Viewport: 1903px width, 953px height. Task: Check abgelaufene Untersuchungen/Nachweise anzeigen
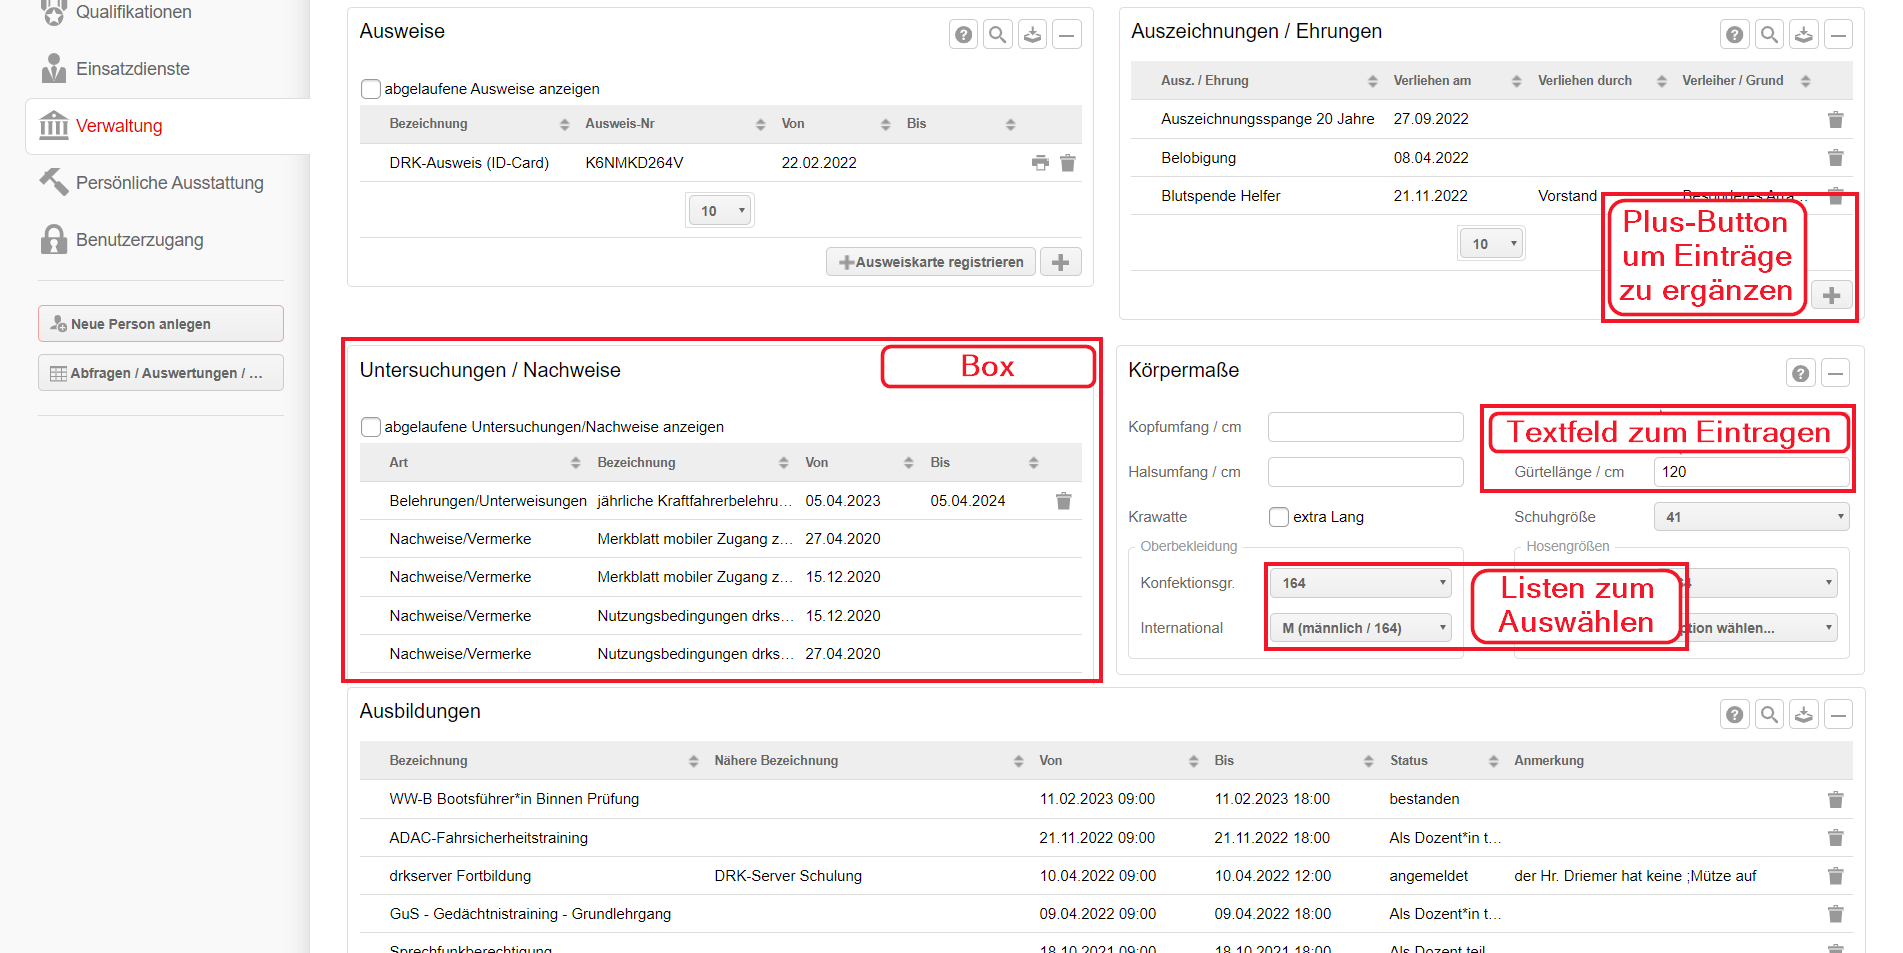tap(371, 427)
